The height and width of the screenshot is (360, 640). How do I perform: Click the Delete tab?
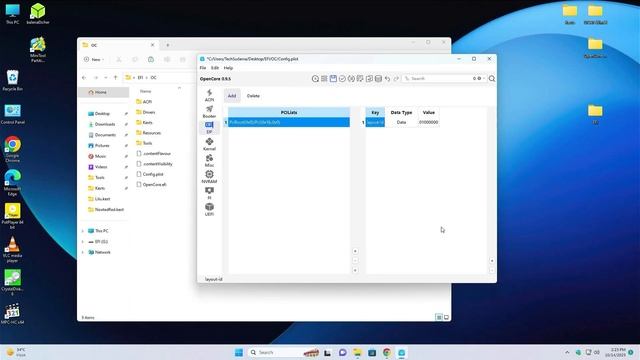point(253,96)
